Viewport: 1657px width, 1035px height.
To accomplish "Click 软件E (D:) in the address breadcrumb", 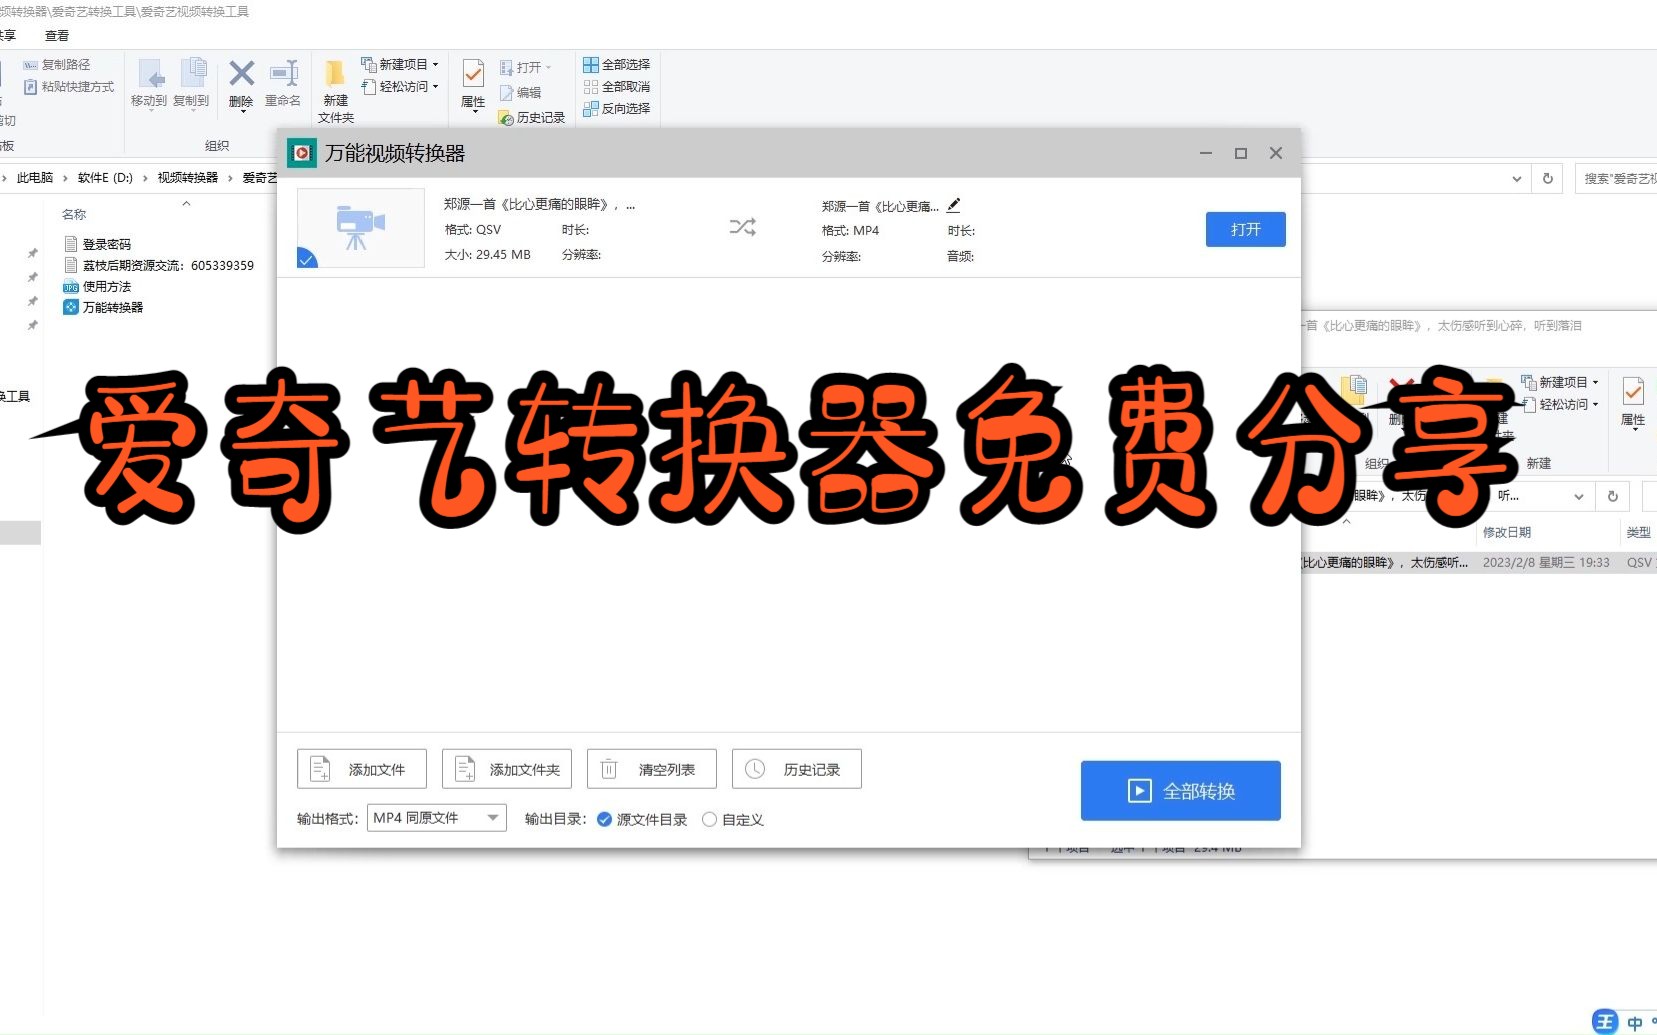I will [105, 177].
